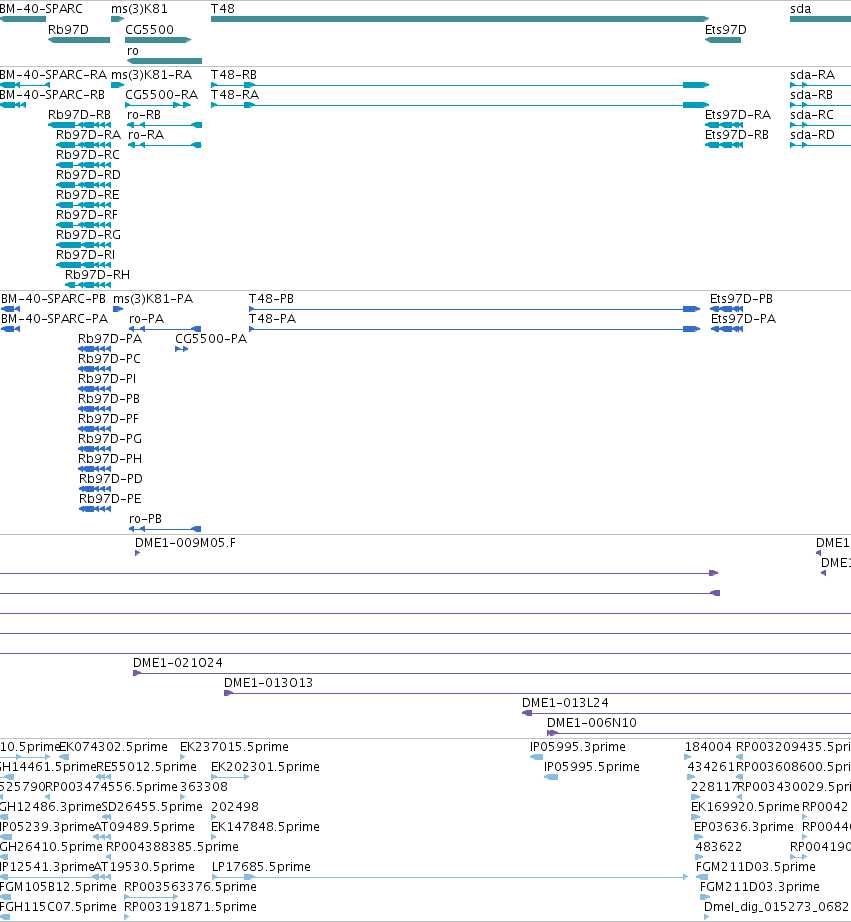Select the DME1-021O24 BAC clone
Viewport: 851px width, 922px height.
pyautogui.click(x=178, y=663)
